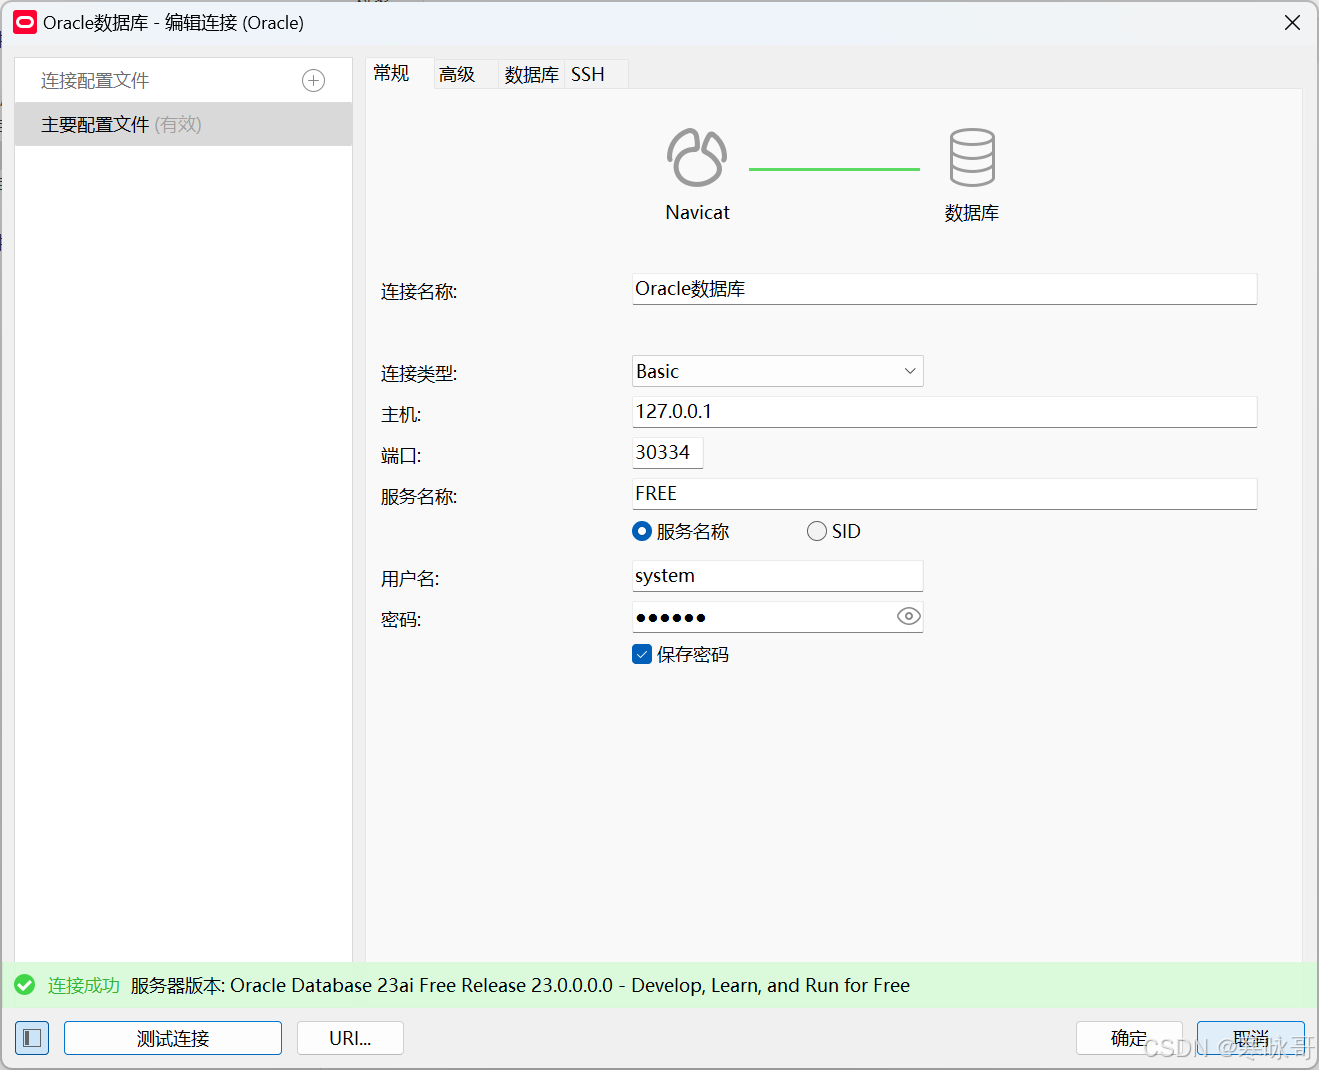Reveal password with the eye icon
This screenshot has height=1070, width=1319.
click(908, 616)
